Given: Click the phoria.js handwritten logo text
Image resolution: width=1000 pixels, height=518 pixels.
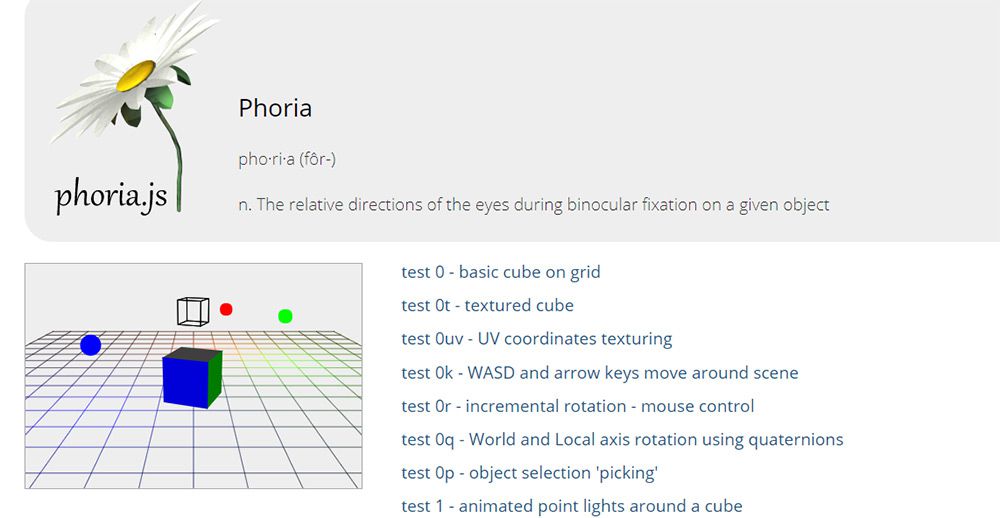Looking at the screenshot, I should tap(111, 195).
